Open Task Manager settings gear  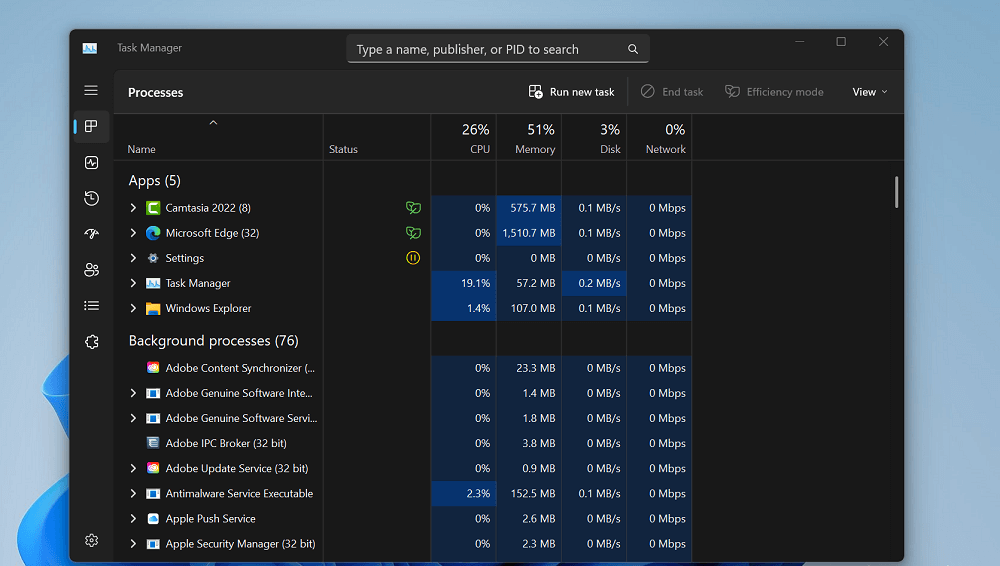91,540
